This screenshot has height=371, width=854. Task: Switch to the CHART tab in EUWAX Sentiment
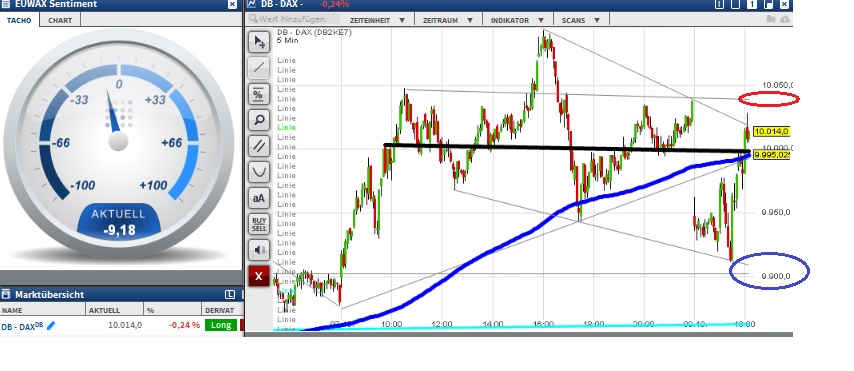point(60,20)
